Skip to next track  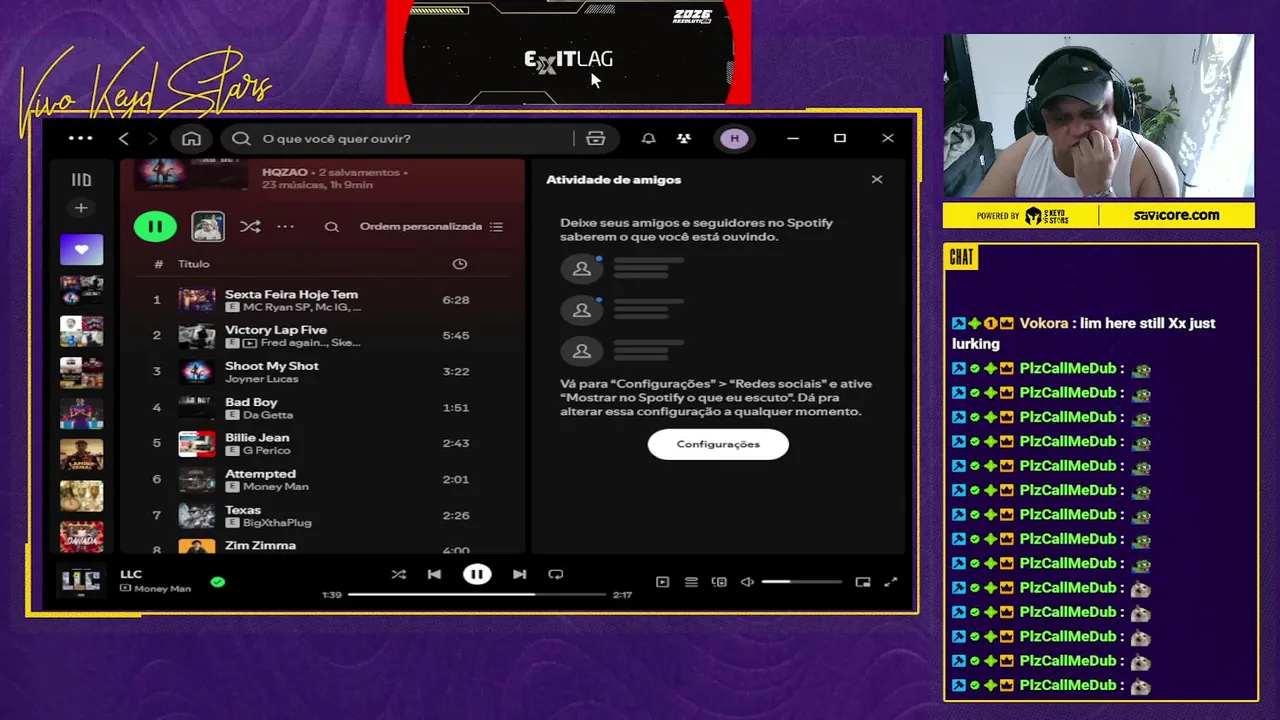tap(519, 574)
